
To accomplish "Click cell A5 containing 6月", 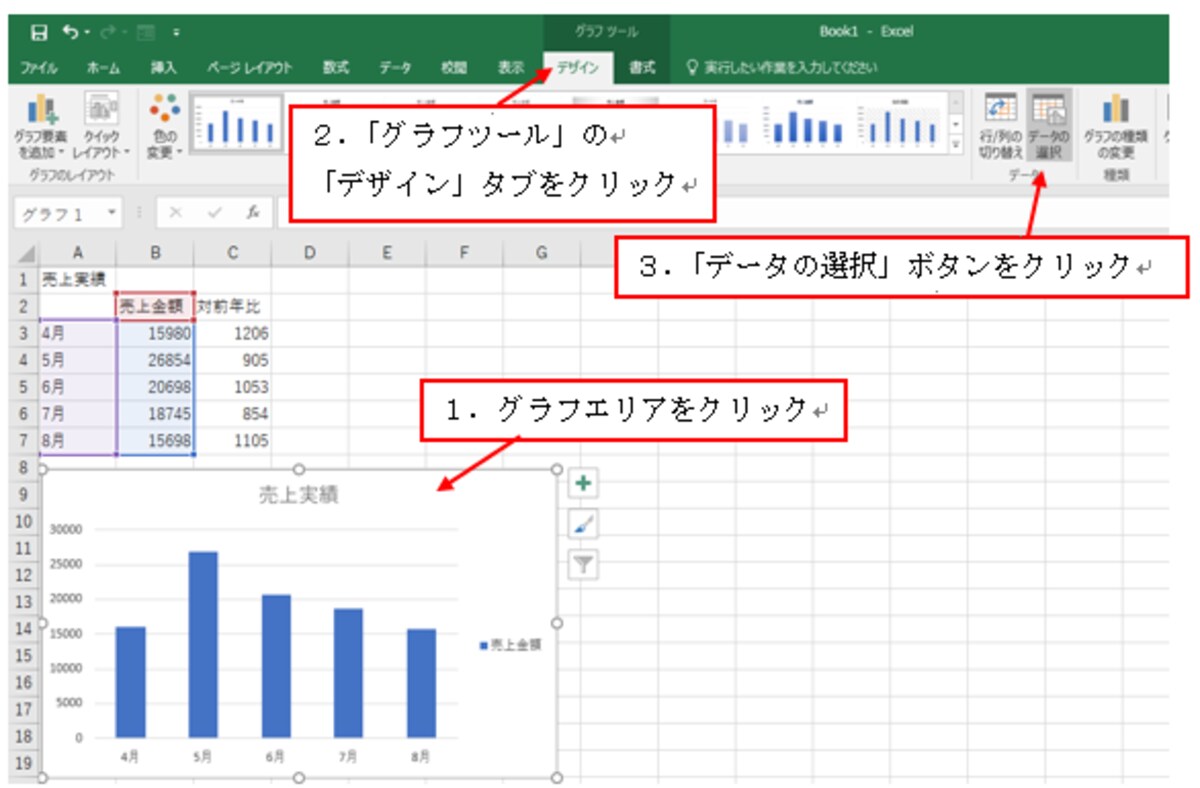I will (x=78, y=387).
